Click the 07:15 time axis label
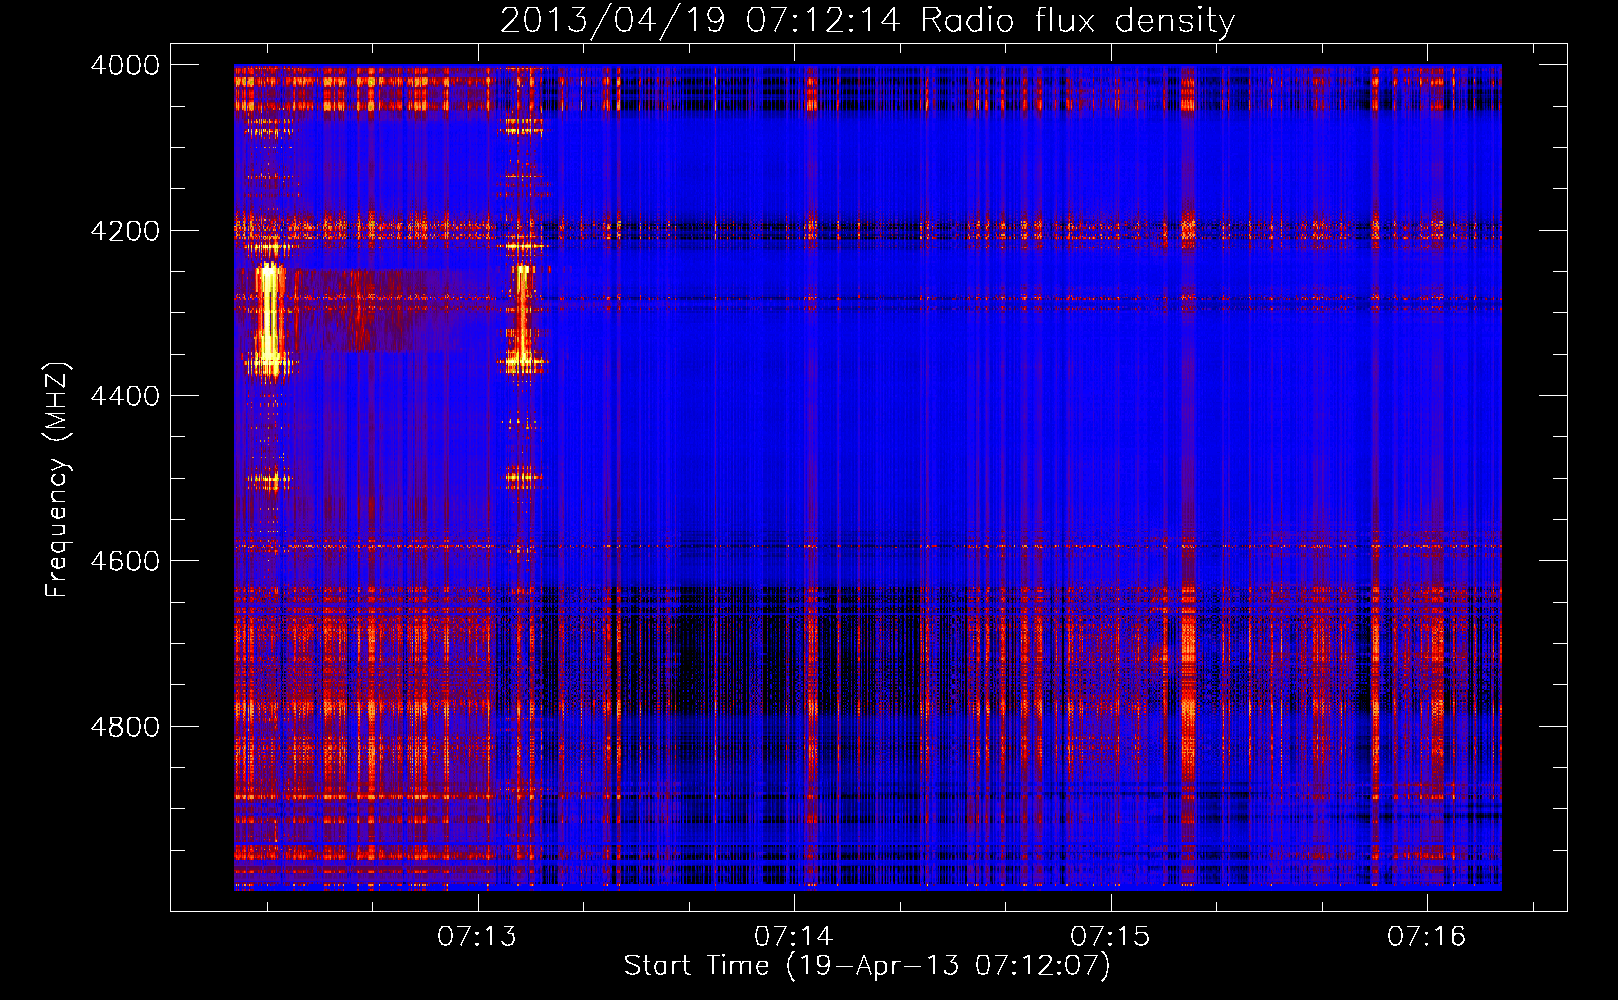 point(1110,937)
